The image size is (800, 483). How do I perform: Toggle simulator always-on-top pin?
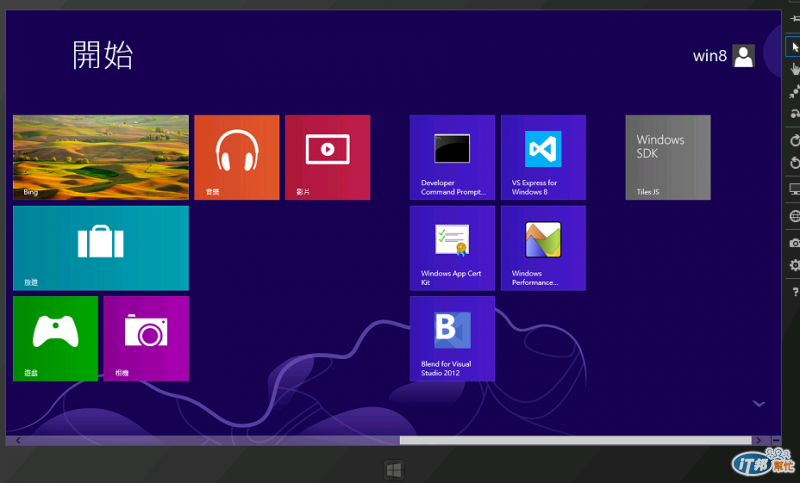tap(794, 19)
